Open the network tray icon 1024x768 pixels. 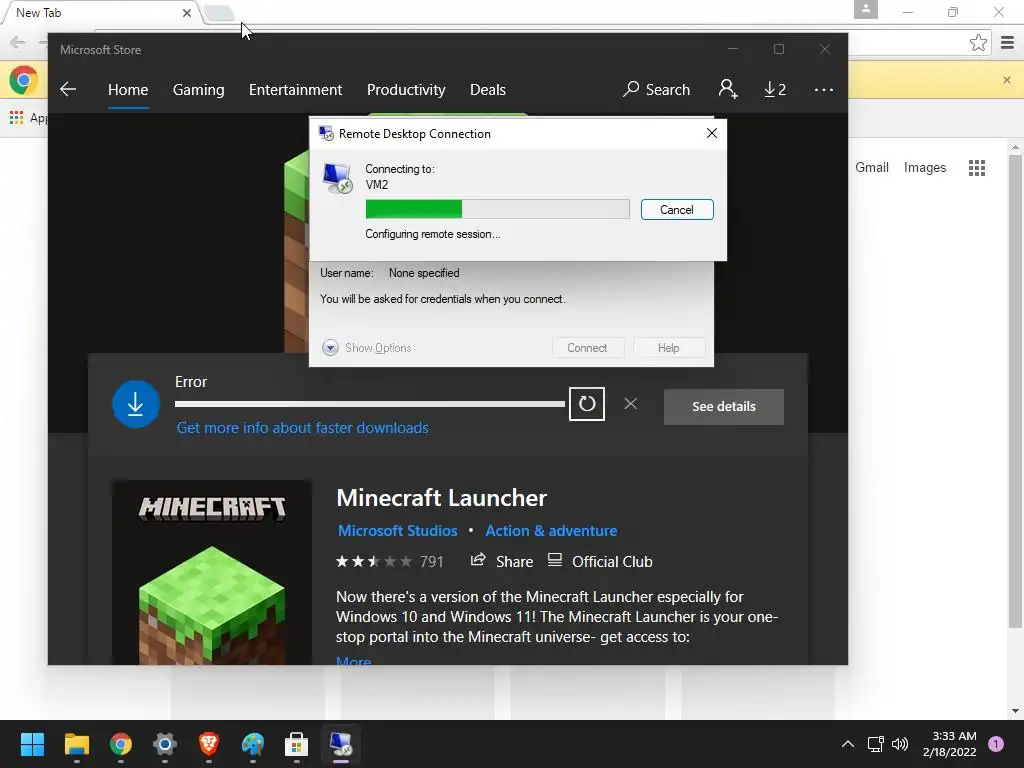pos(875,744)
